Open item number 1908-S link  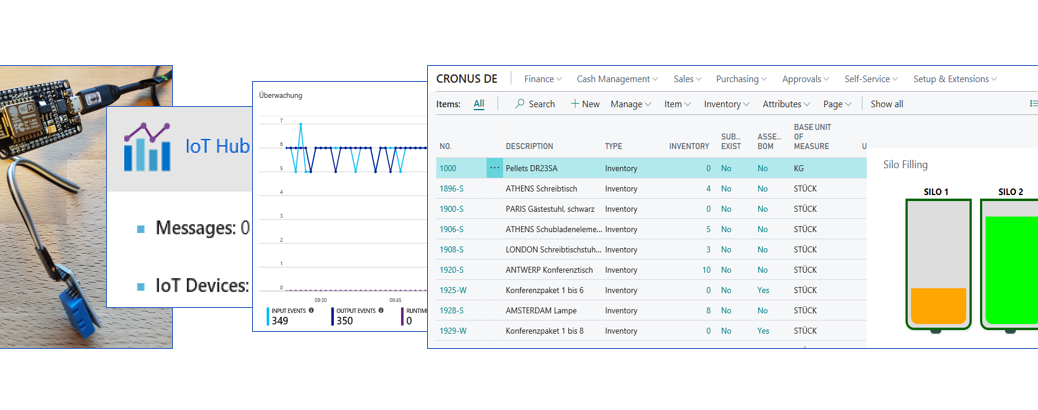coord(451,250)
